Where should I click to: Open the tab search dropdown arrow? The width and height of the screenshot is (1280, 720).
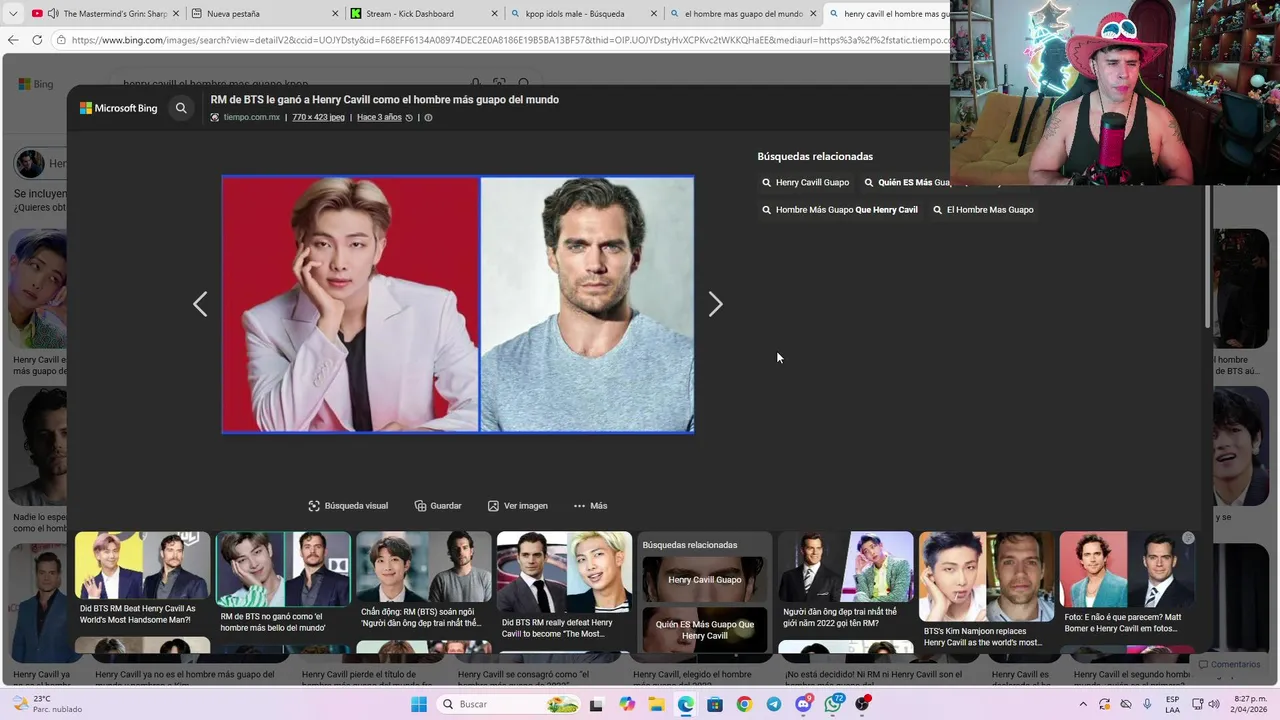click(13, 14)
